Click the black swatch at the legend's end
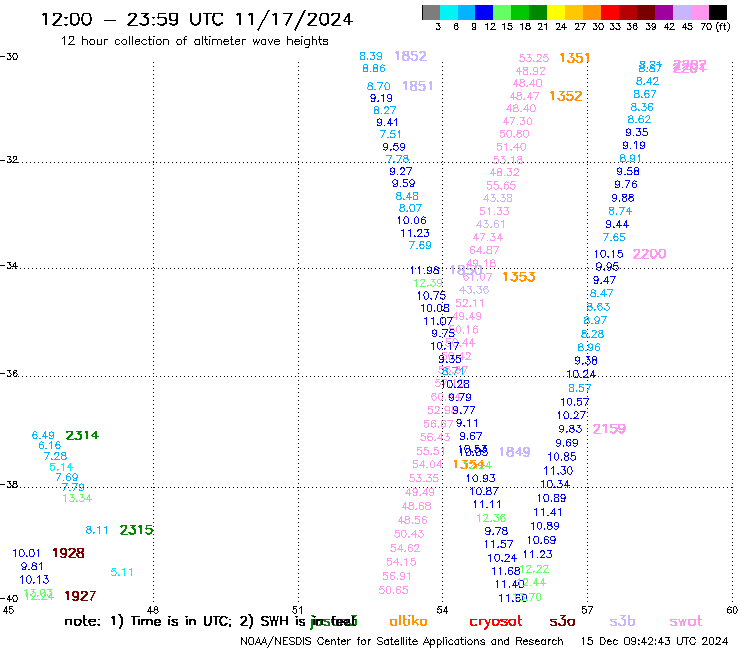Image resolution: width=740 pixels, height=650 pixels. (x=718, y=12)
